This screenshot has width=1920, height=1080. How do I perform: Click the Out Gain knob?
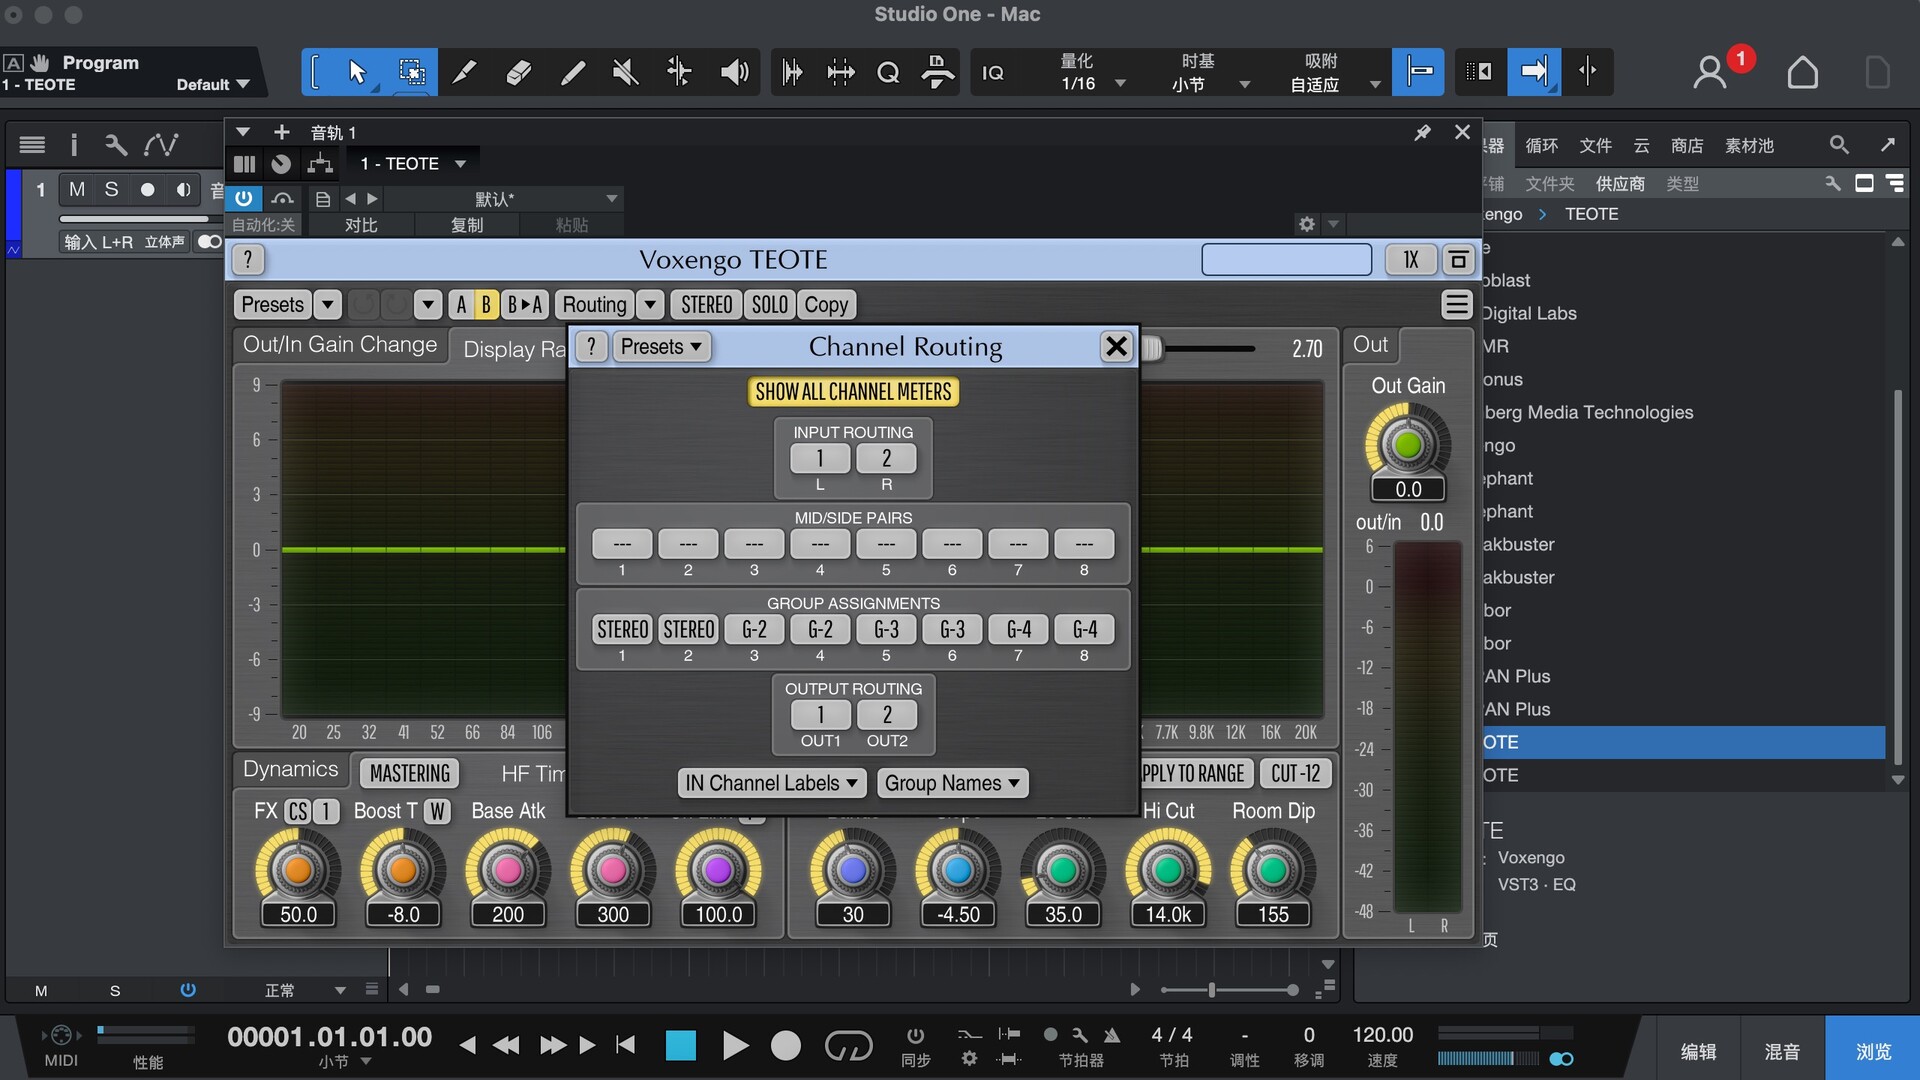click(x=1407, y=445)
